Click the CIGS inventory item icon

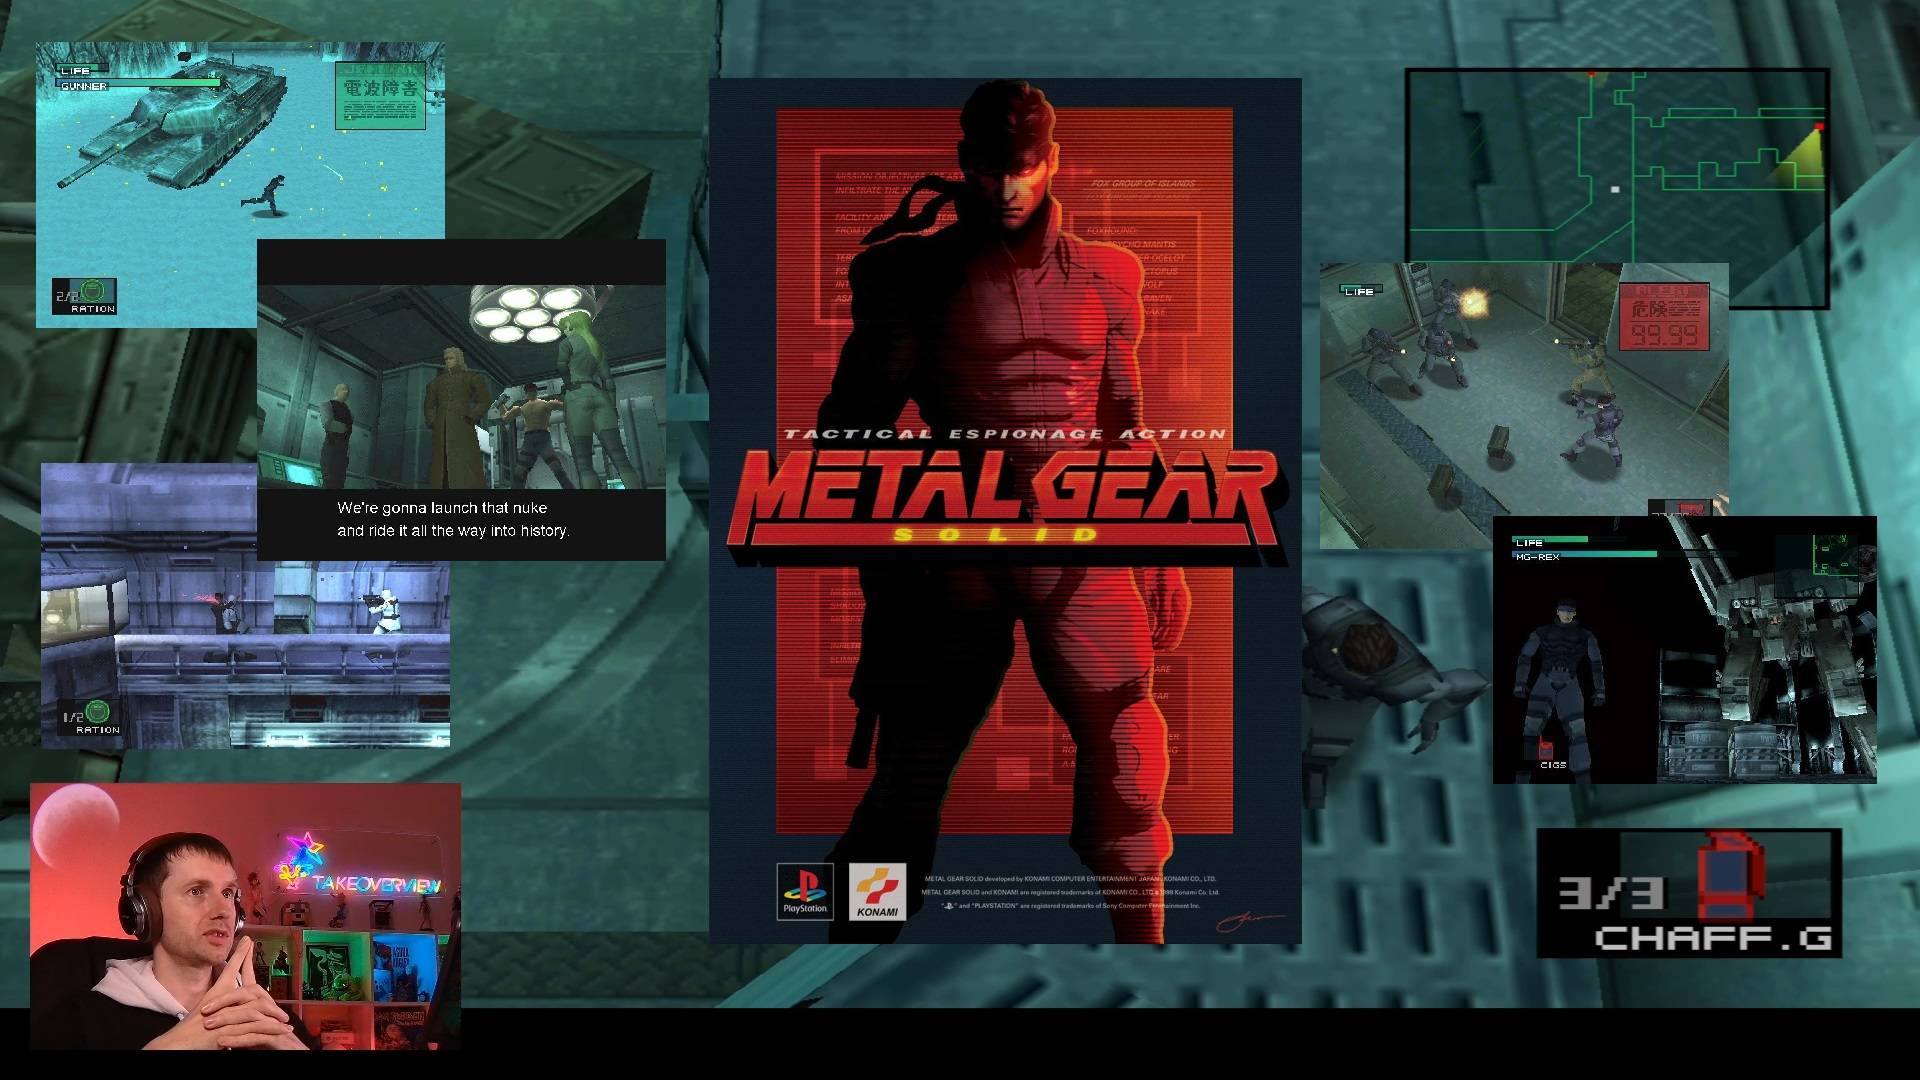(x=1545, y=745)
